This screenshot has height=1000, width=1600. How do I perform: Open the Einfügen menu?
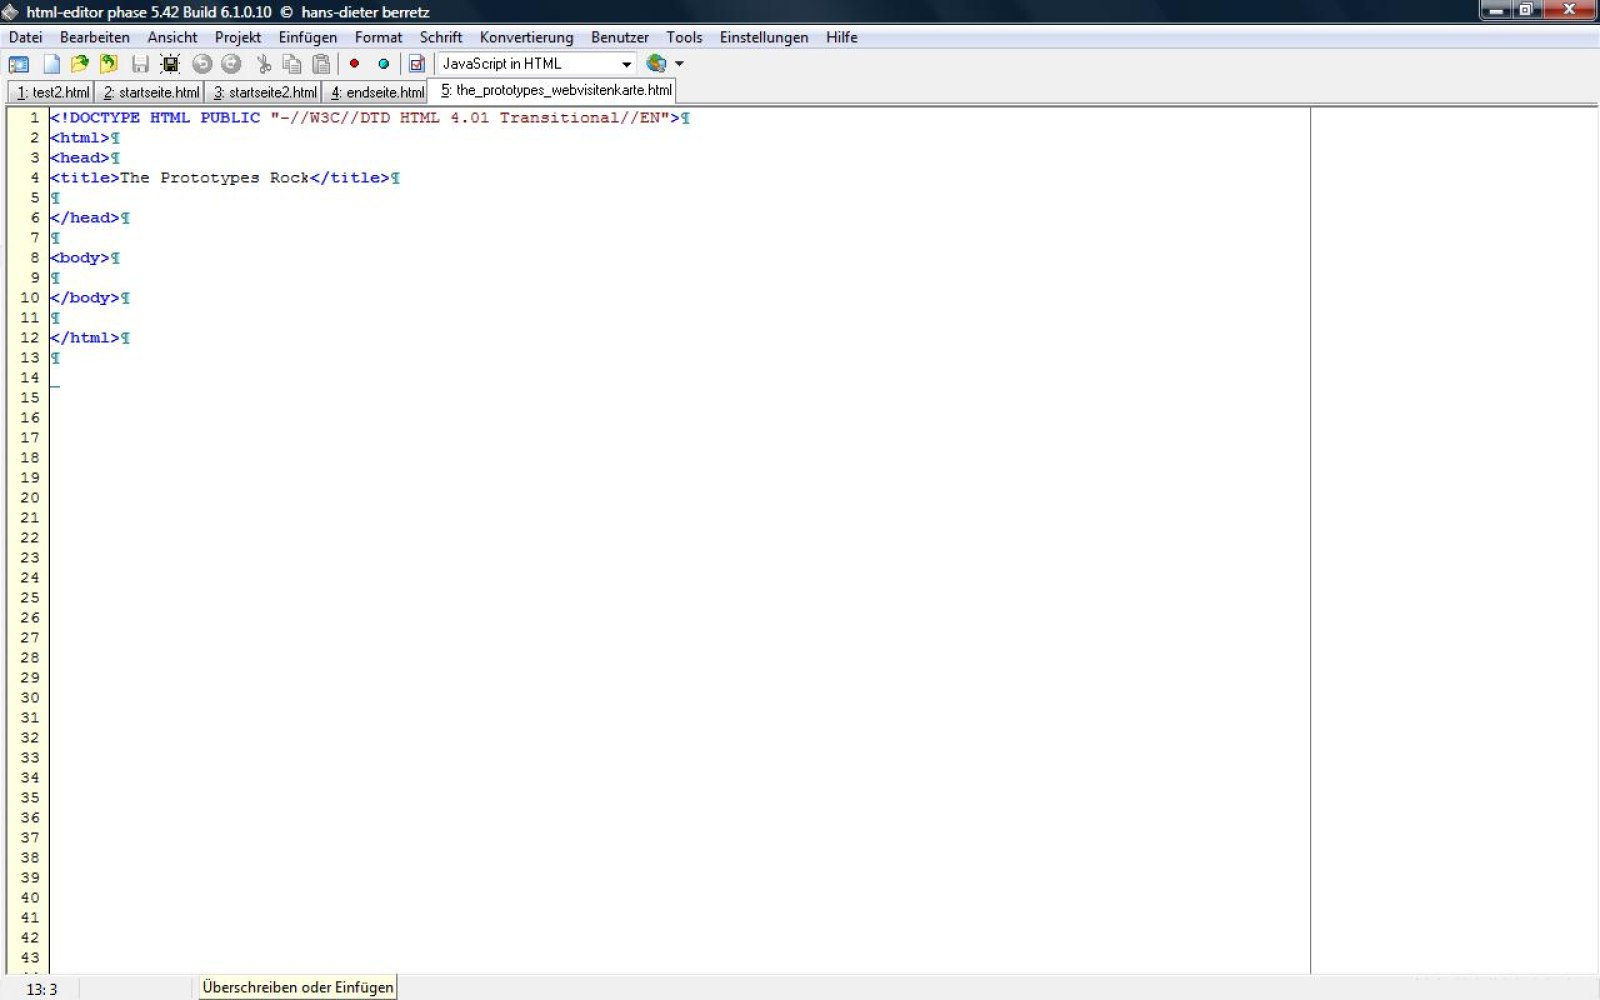point(308,37)
